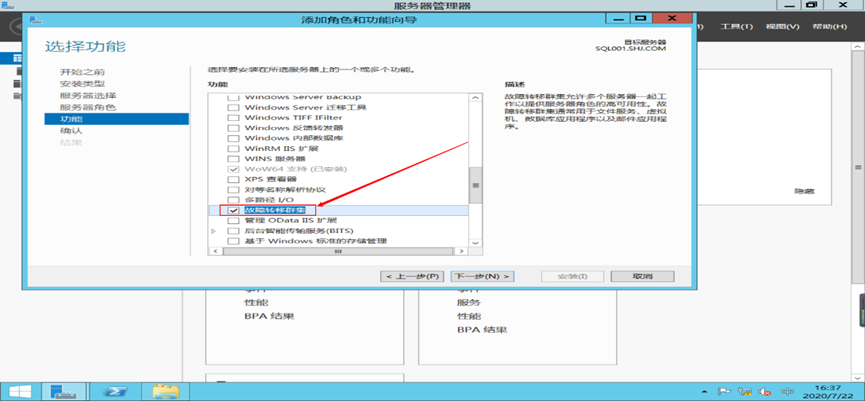Check the WINS 服务器 checkbox
Image resolution: width=865 pixels, height=401 pixels.
click(x=234, y=159)
